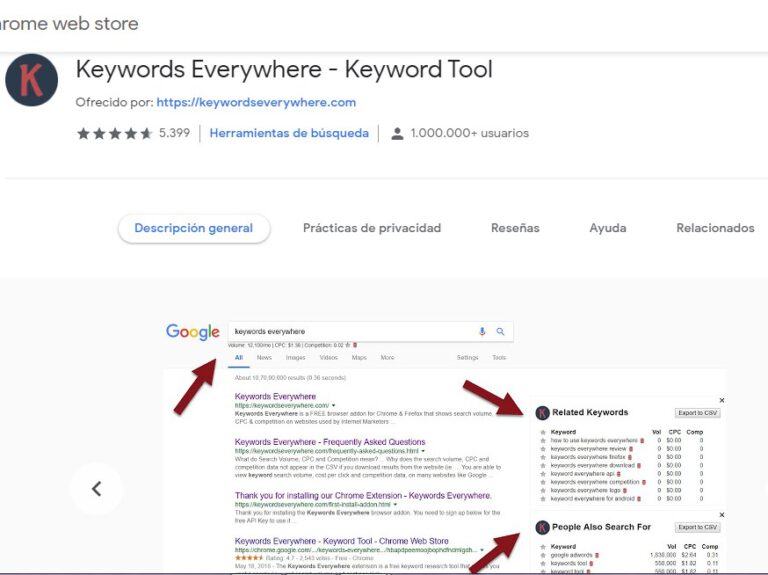Click the Keywords Everywhere K logo icon
This screenshot has width=768, height=575.
[x=31, y=80]
